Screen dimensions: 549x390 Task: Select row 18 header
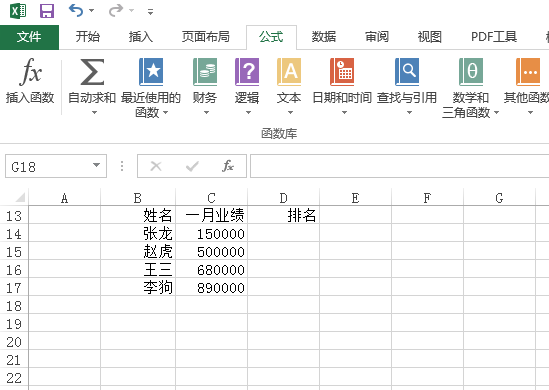click(14, 306)
